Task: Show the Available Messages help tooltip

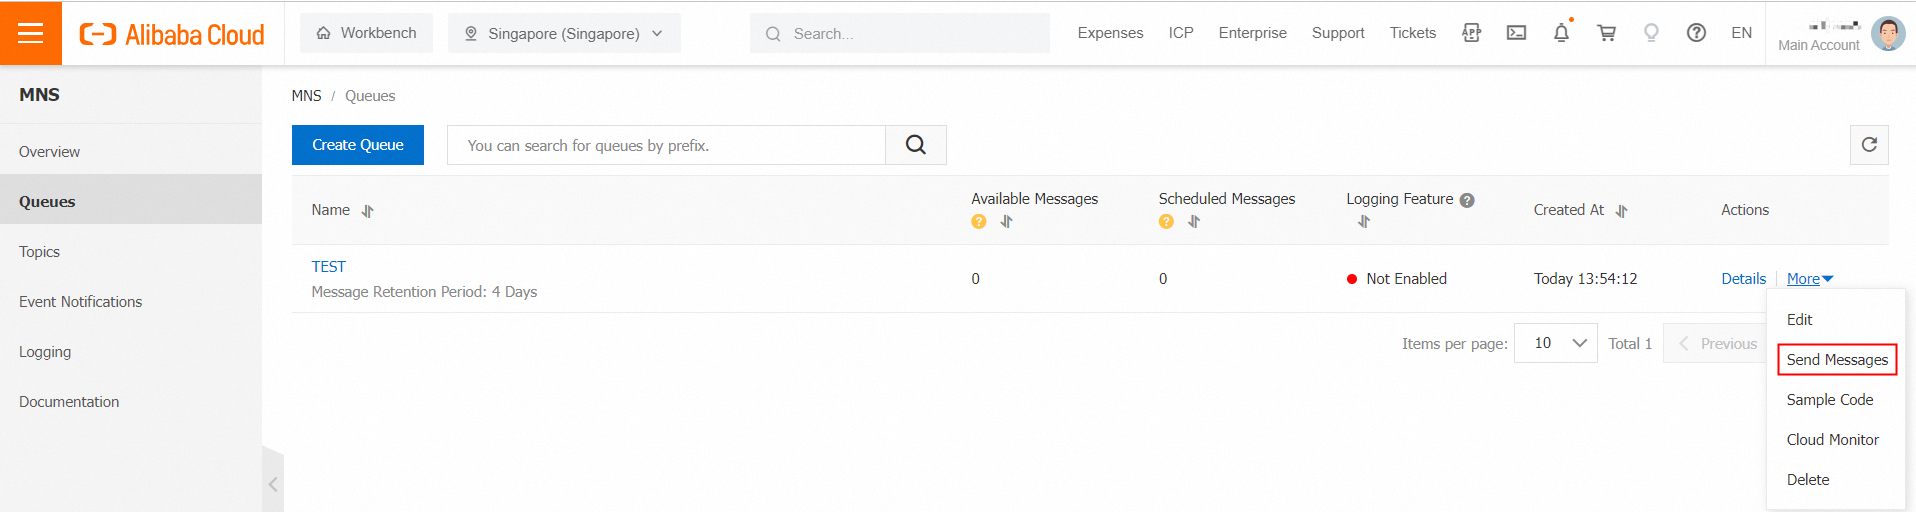Action: pos(978,221)
